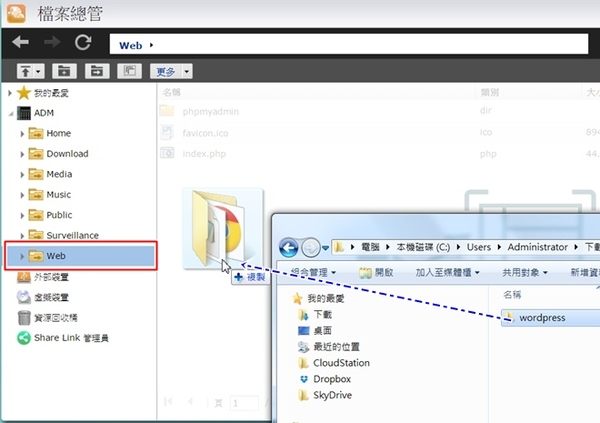Viewport: 600px width, 423px height.
Task: Click Users in Explorer address path
Action: pos(479,247)
